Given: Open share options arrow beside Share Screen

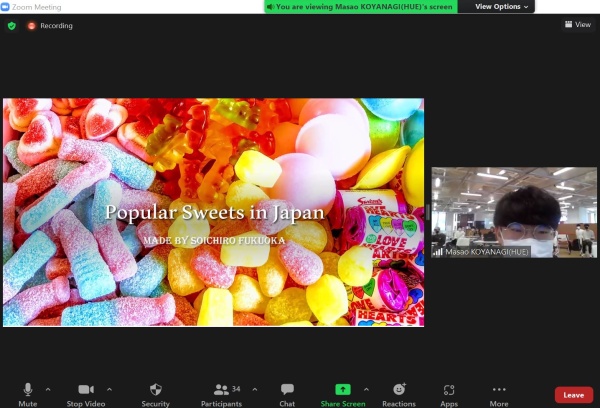Looking at the screenshot, I should click(x=366, y=389).
